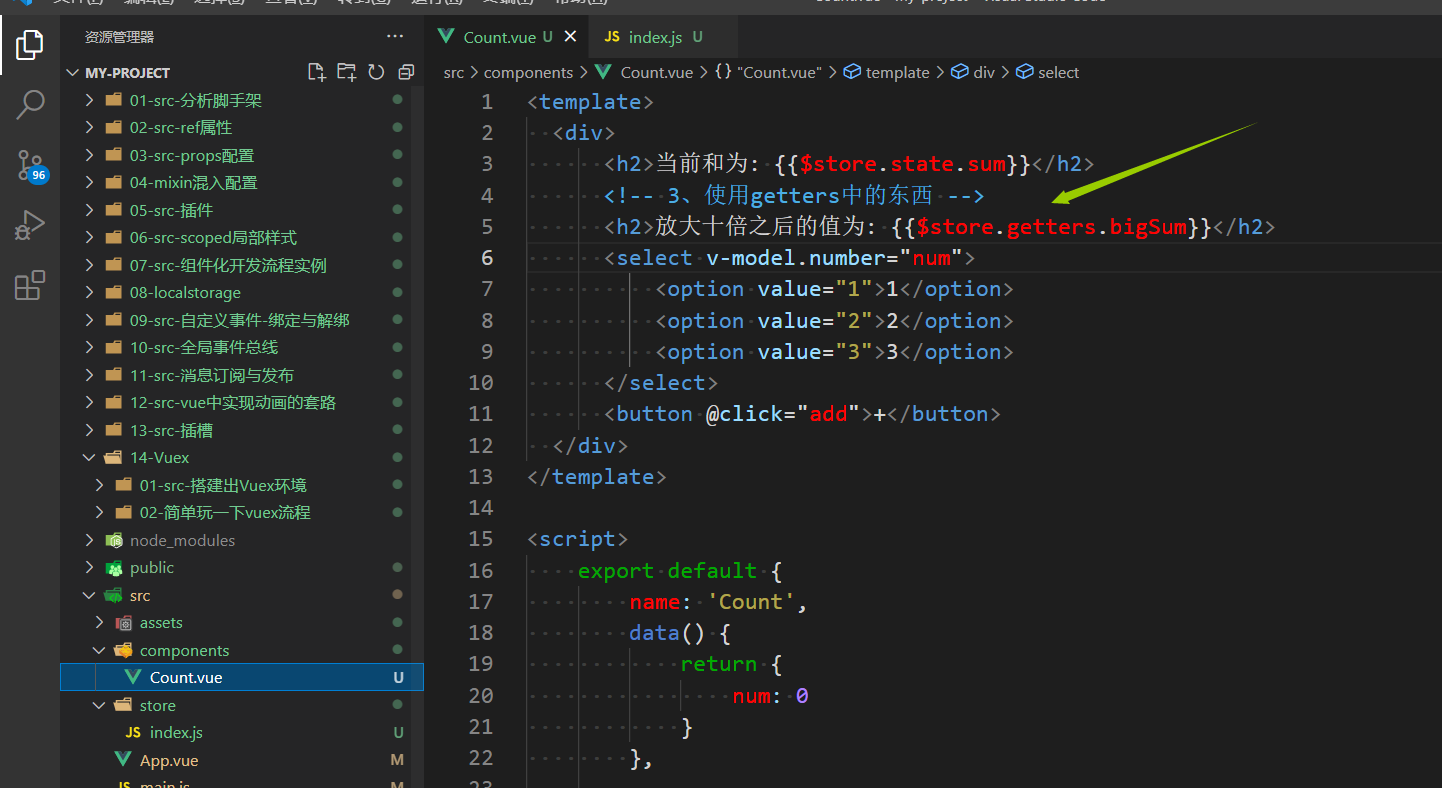Image resolution: width=1442 pixels, height=788 pixels.
Task: Expand the 06-src-scoped局部样式 folder
Action: click(x=242, y=238)
